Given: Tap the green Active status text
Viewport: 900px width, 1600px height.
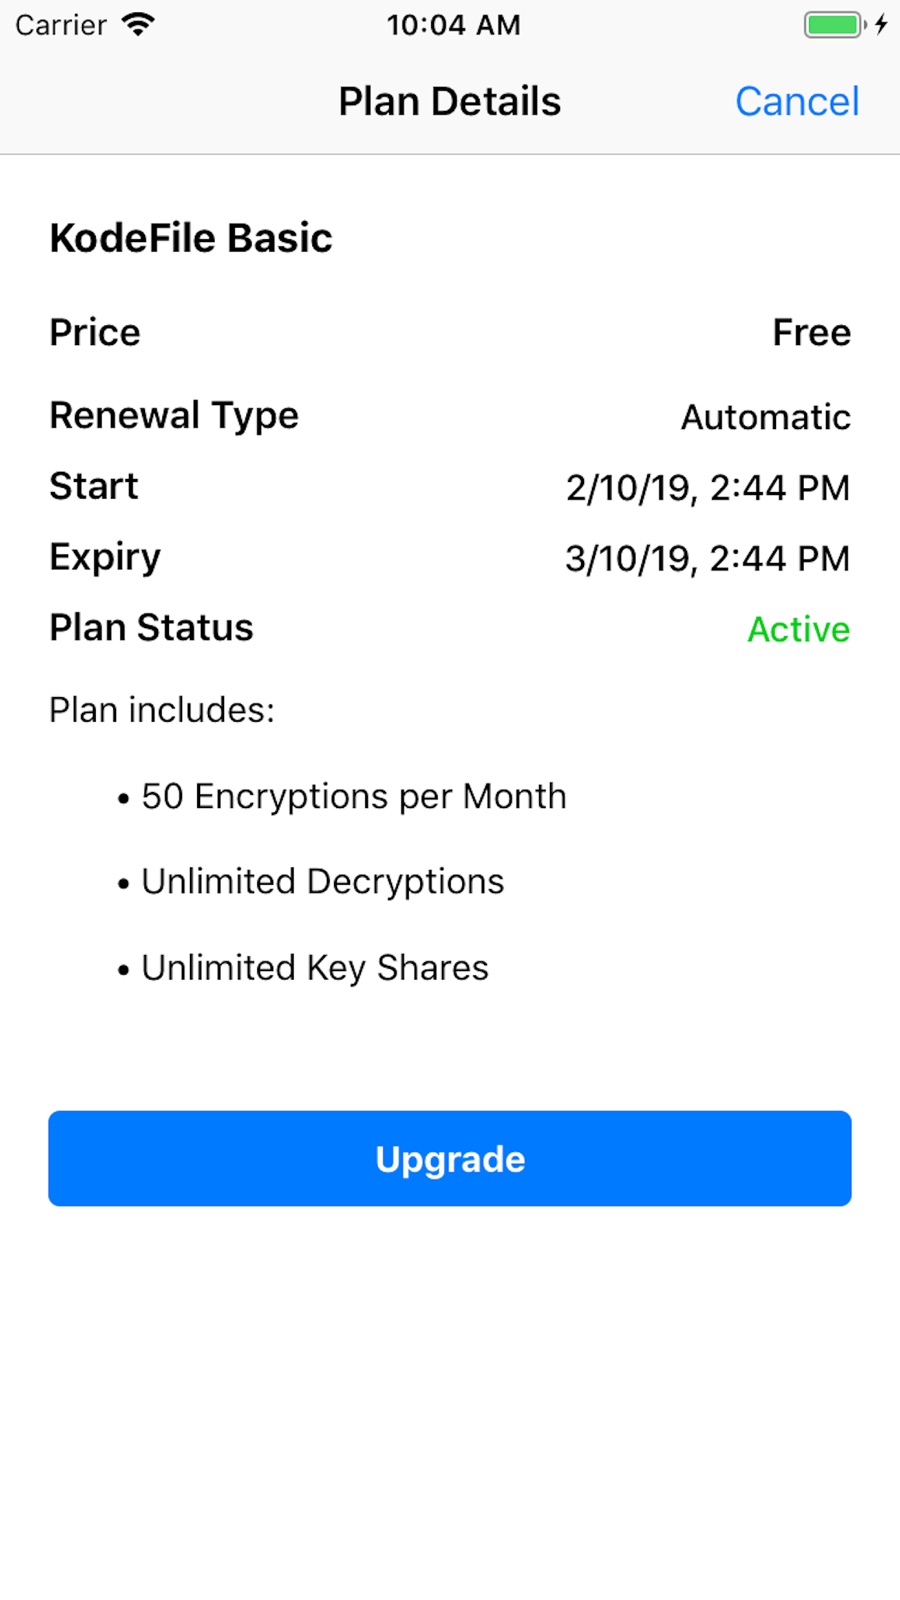Looking at the screenshot, I should (798, 629).
